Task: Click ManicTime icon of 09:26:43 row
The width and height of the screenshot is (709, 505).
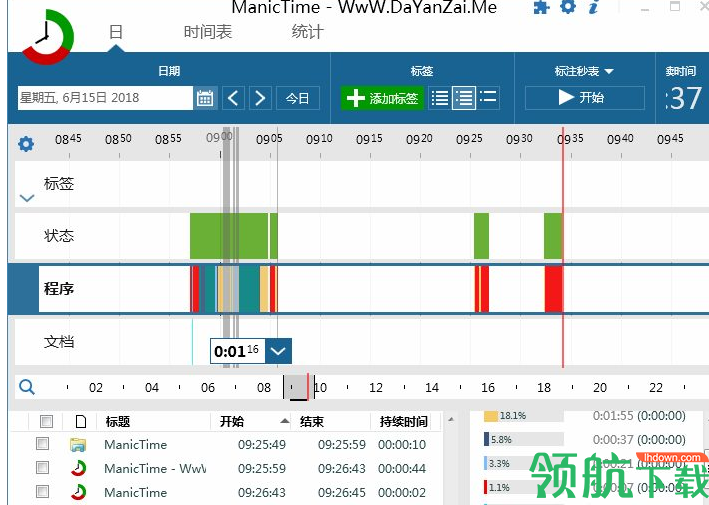Action: 78,492
